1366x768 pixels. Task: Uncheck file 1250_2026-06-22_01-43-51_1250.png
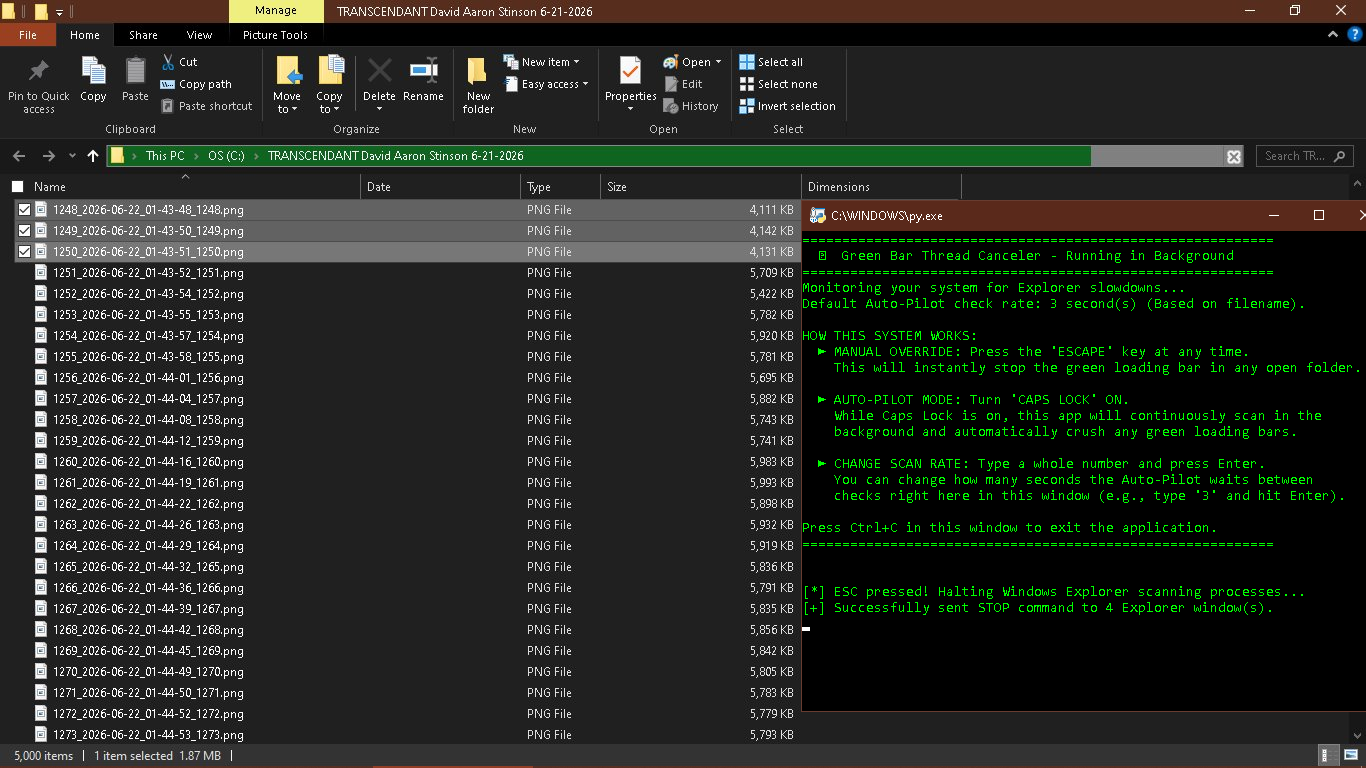coord(24,252)
